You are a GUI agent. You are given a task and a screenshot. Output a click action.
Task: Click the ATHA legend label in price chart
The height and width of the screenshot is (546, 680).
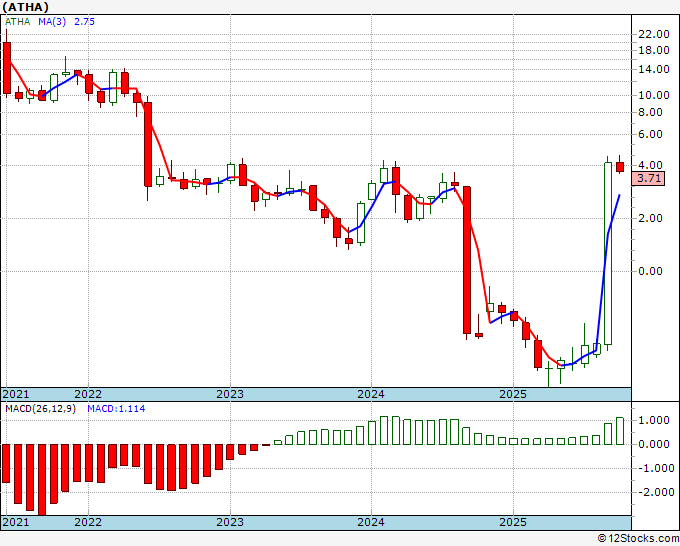click(x=18, y=22)
